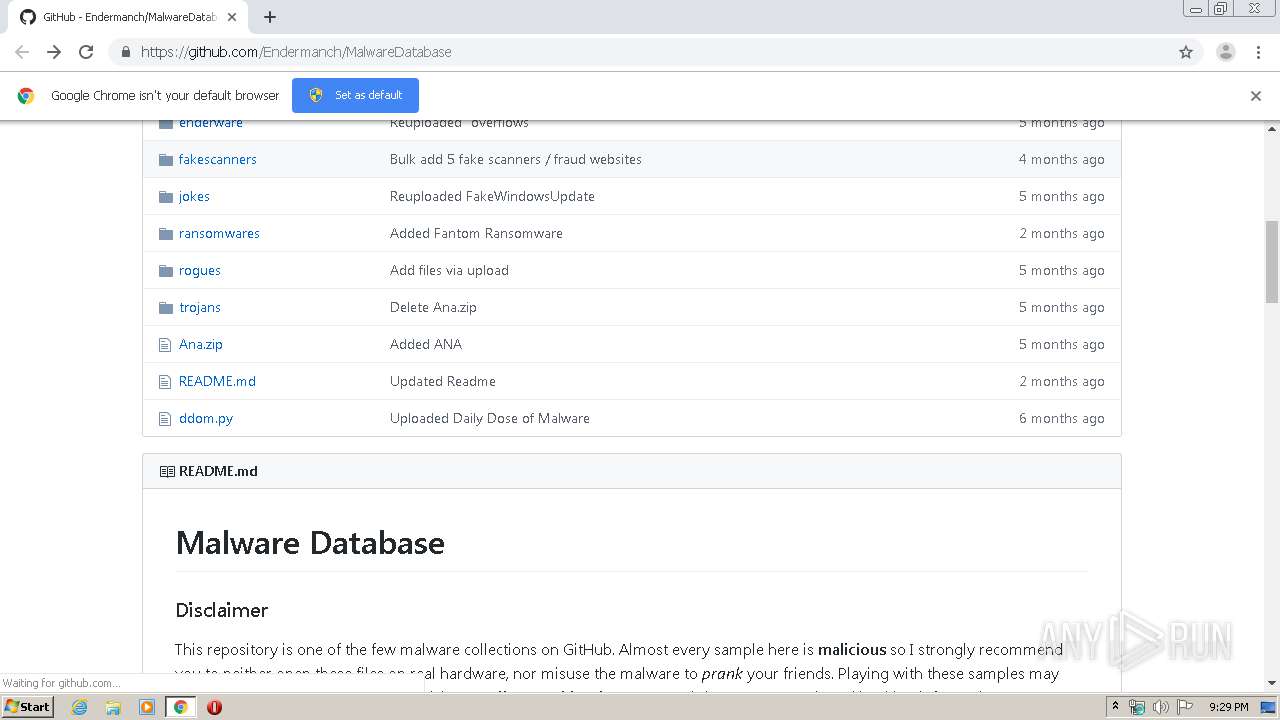The height and width of the screenshot is (720, 1280).
Task: Click the rogues folder icon
Action: click(x=166, y=271)
